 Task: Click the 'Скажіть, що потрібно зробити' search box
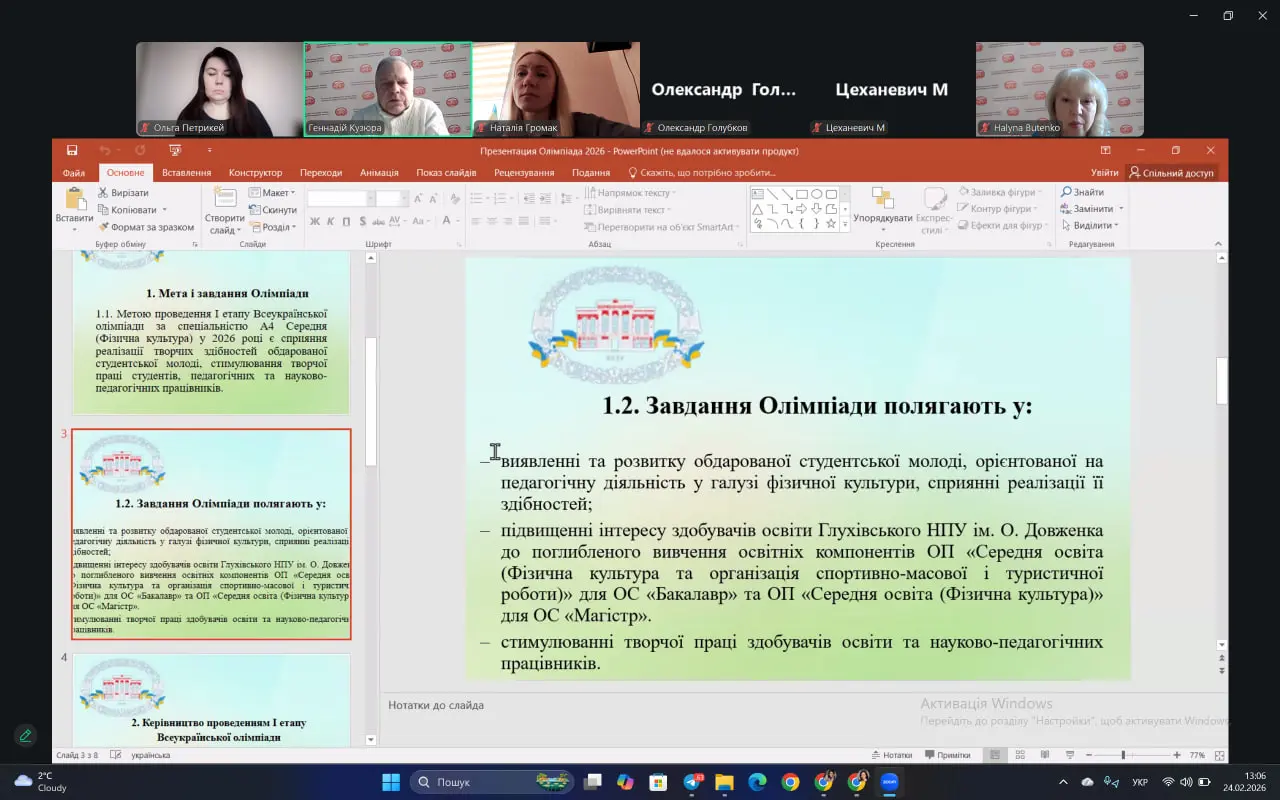point(700,173)
